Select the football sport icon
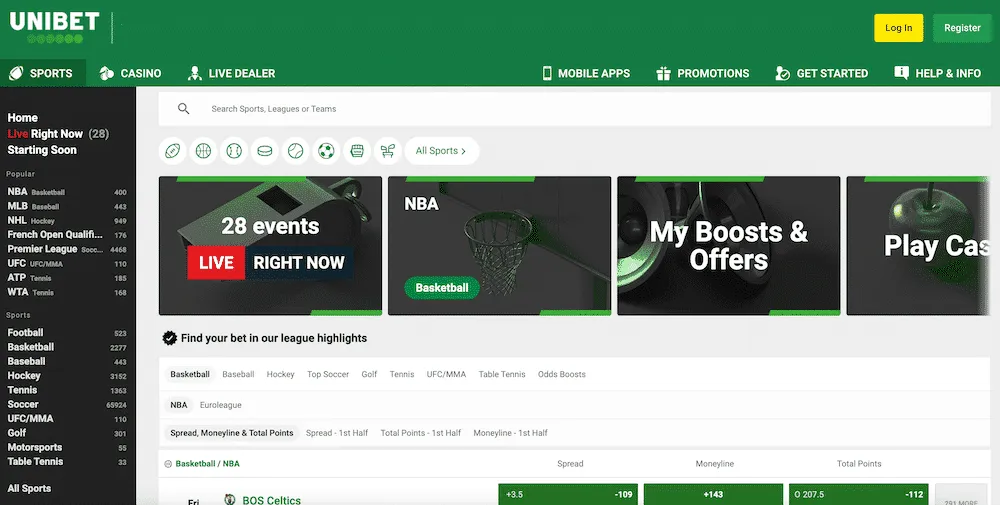This screenshot has height=505, width=1000. (173, 151)
